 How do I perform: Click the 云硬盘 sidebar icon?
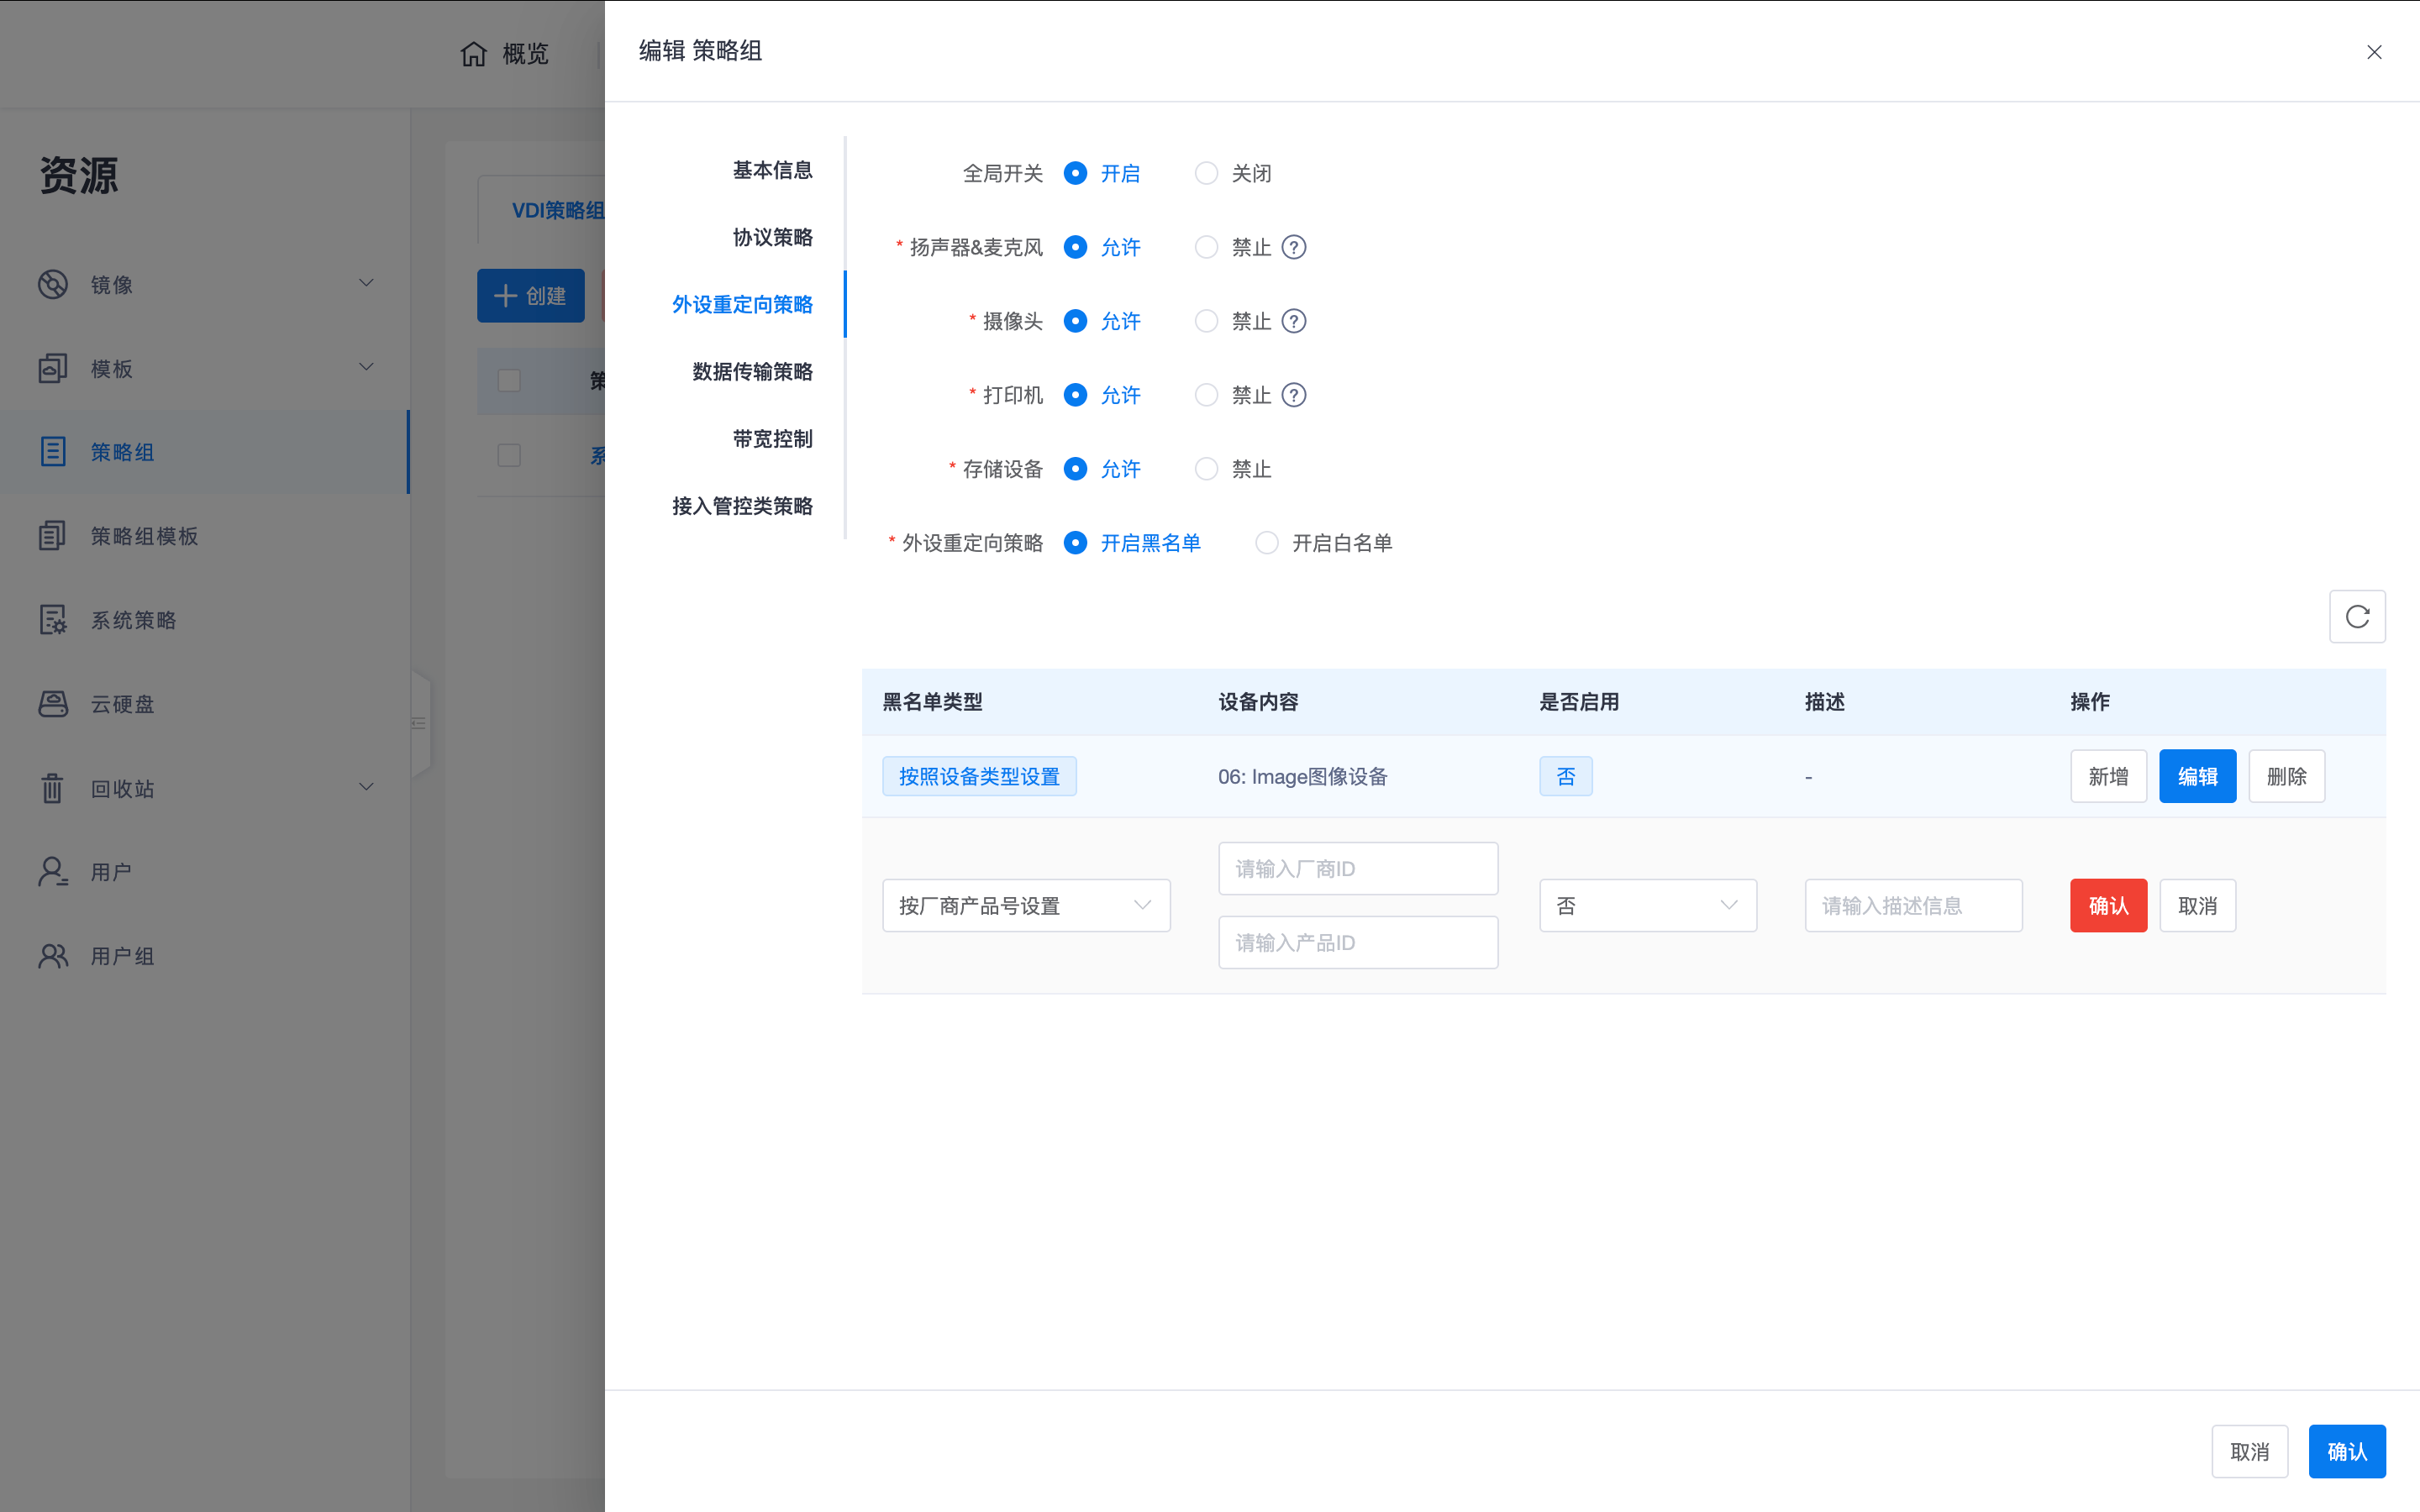coord(53,704)
